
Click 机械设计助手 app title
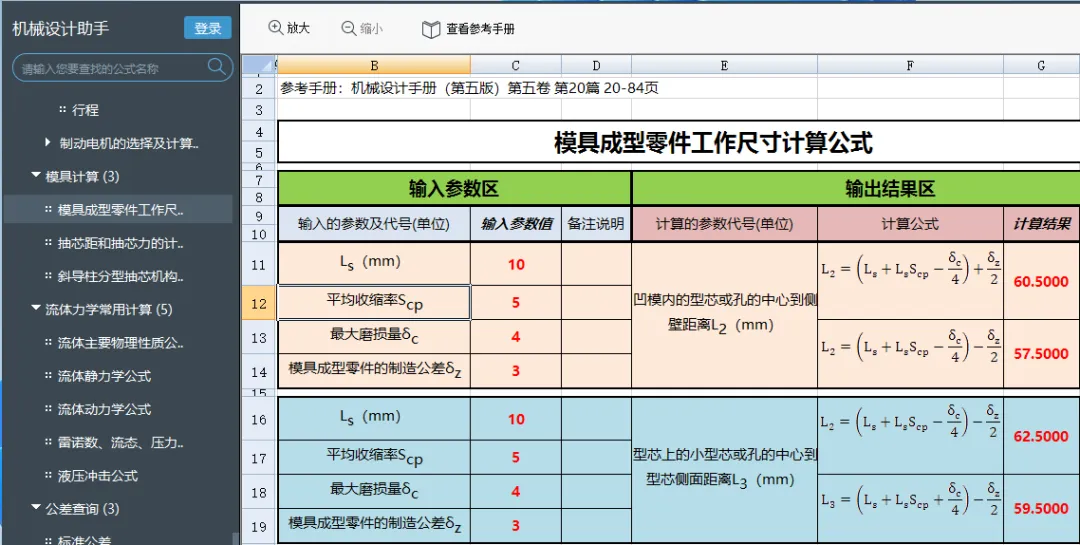point(61,28)
